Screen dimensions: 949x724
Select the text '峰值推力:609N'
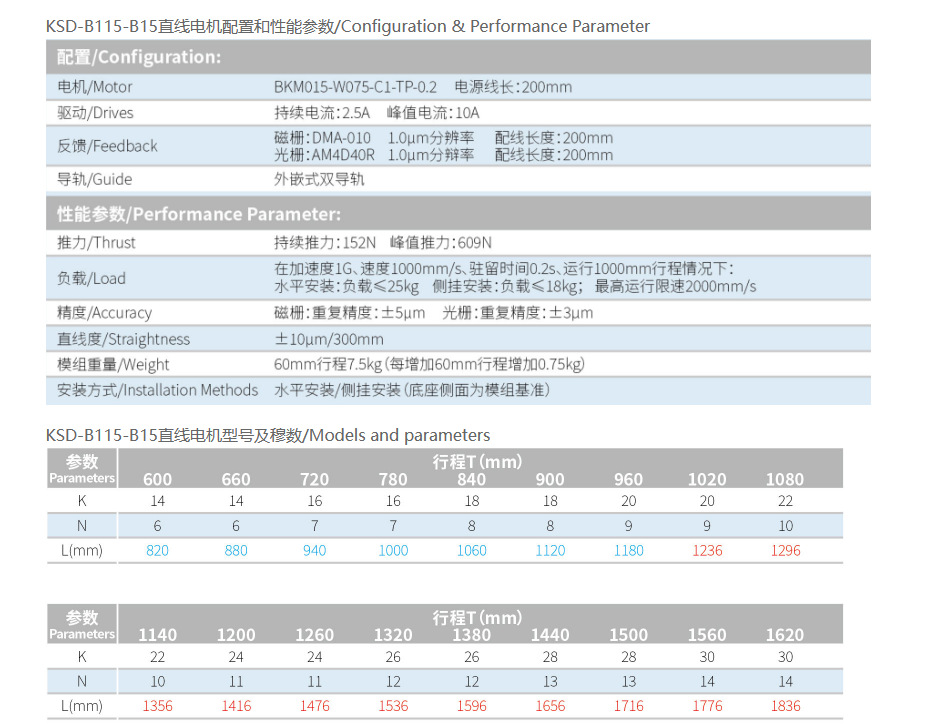[x=441, y=243]
